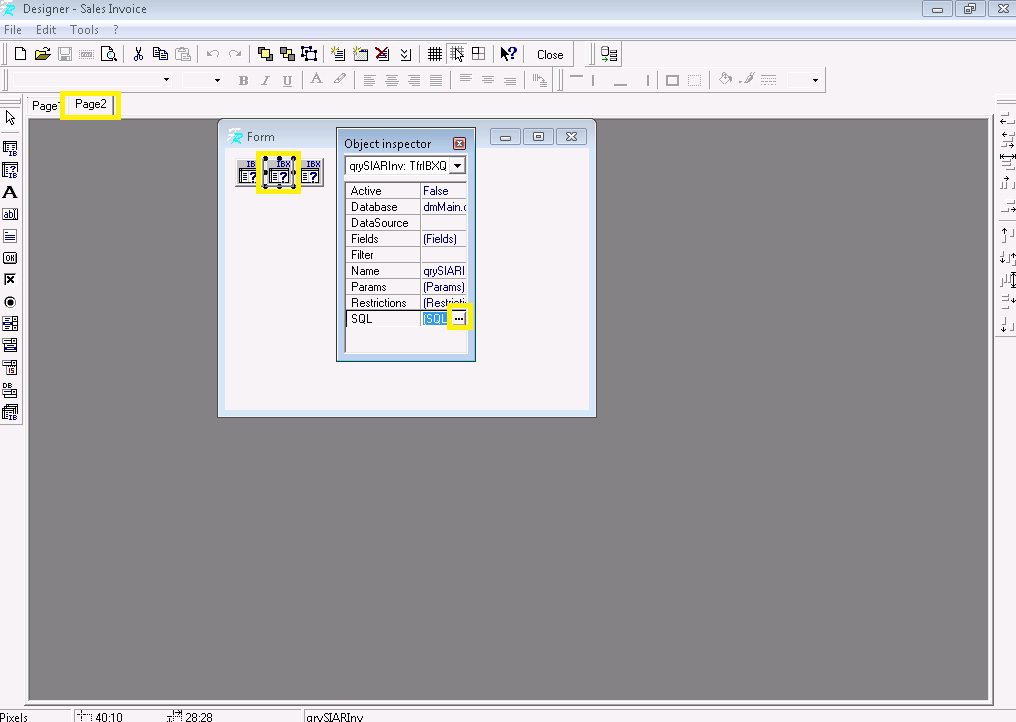Add a new dialog form page icon

pos(360,54)
